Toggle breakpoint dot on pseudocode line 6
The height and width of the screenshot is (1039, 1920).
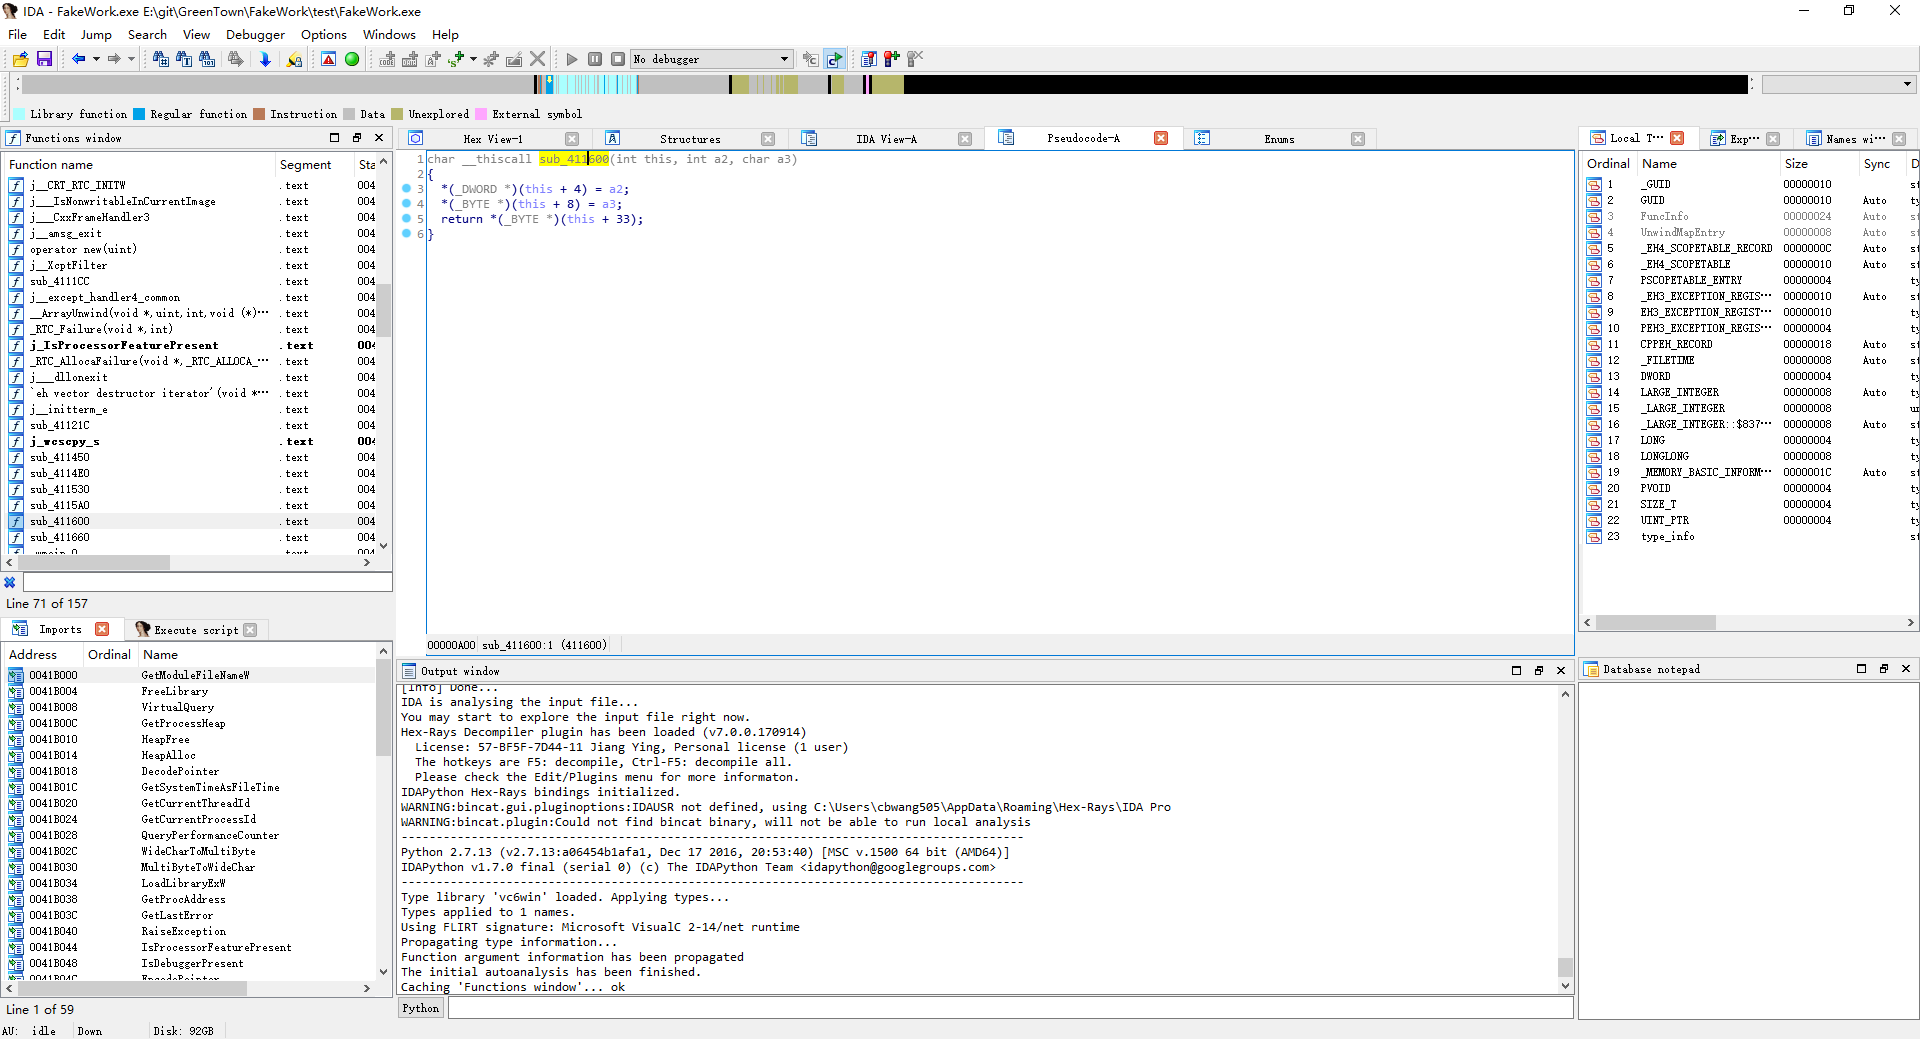[406, 233]
